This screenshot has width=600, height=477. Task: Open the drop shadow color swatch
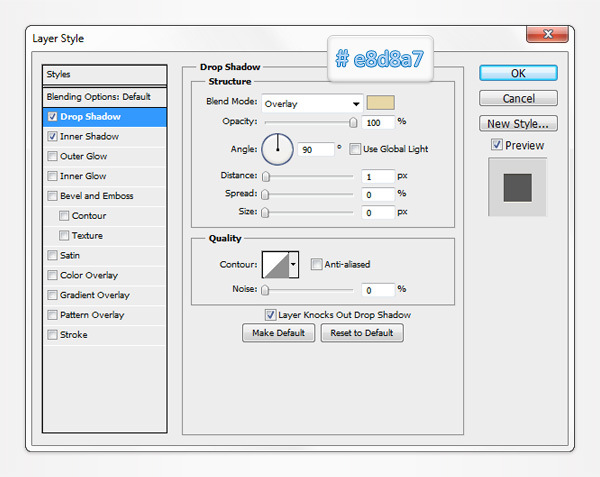[381, 102]
